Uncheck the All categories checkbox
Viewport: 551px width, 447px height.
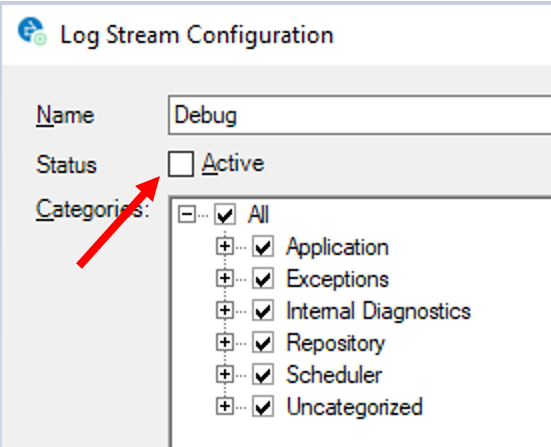pos(225,214)
